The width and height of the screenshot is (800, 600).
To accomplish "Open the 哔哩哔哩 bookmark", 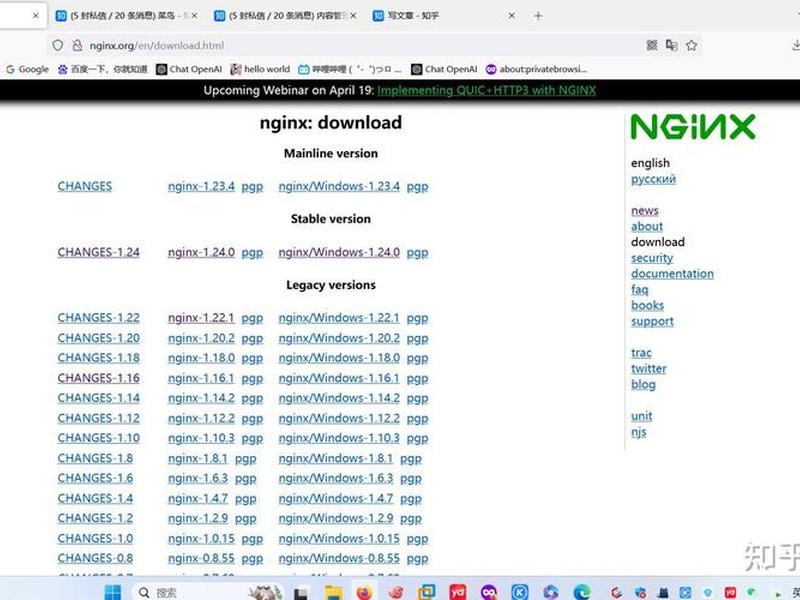I will click(x=349, y=69).
